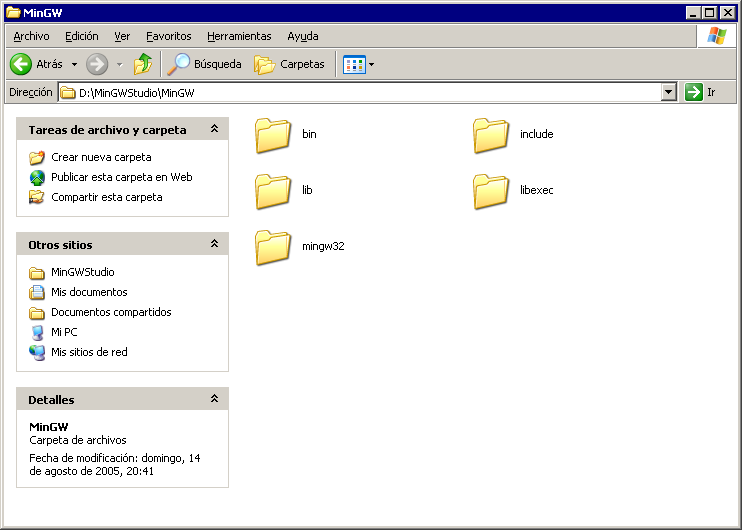Collapse Tareas de archivo y carpeta panel
742x530 pixels.
(x=214, y=129)
